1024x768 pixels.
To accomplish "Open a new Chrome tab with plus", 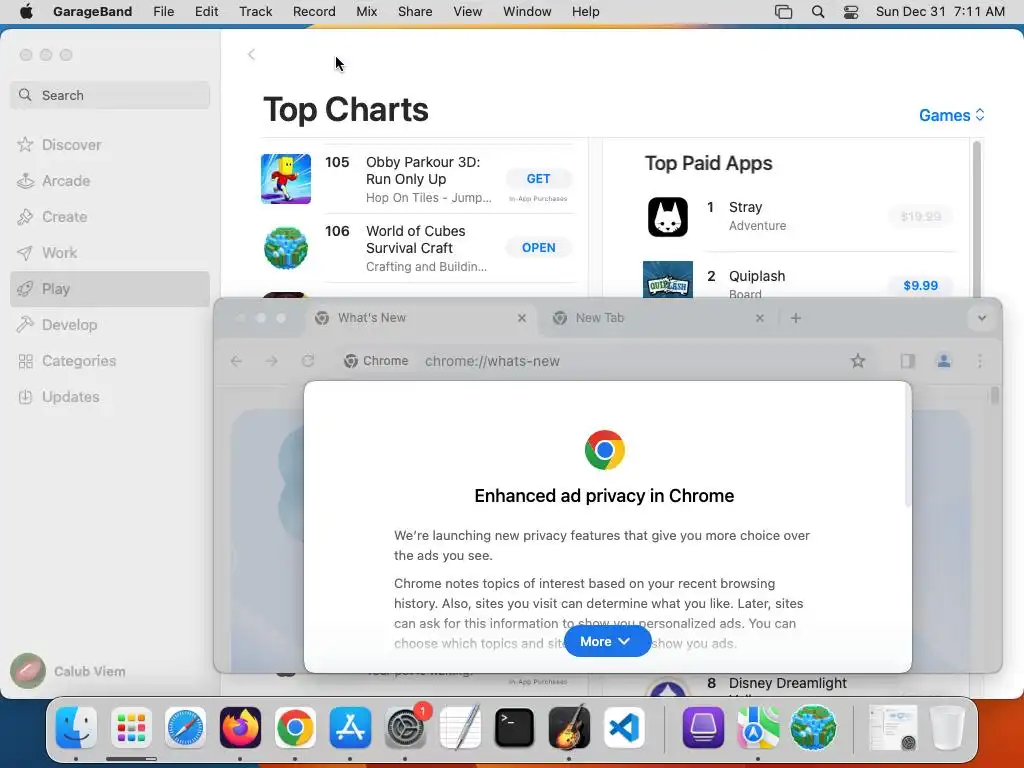I will click(795, 318).
